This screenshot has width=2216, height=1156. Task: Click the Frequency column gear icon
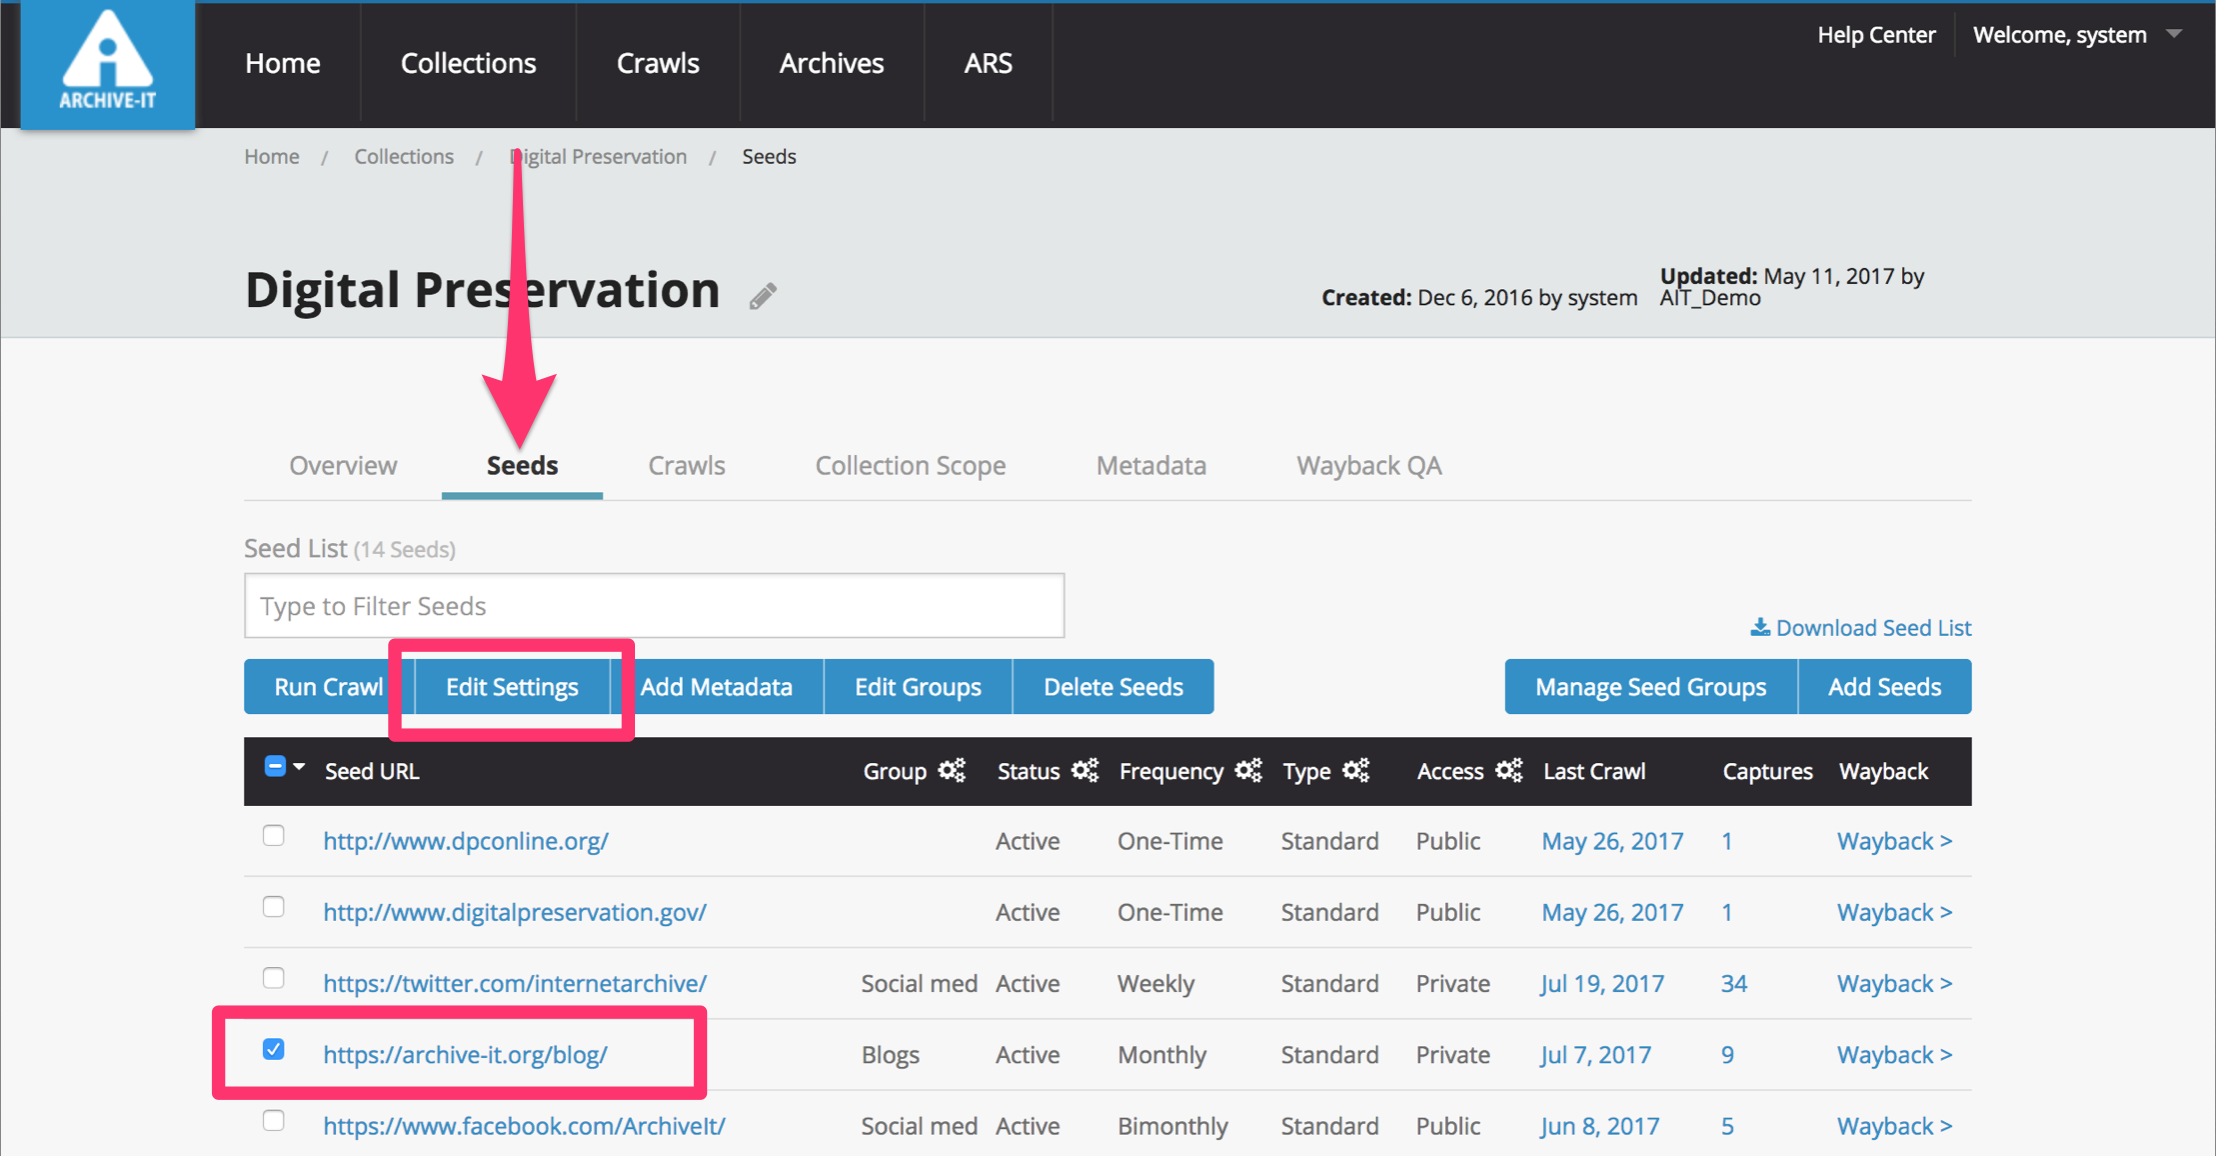coord(1248,770)
